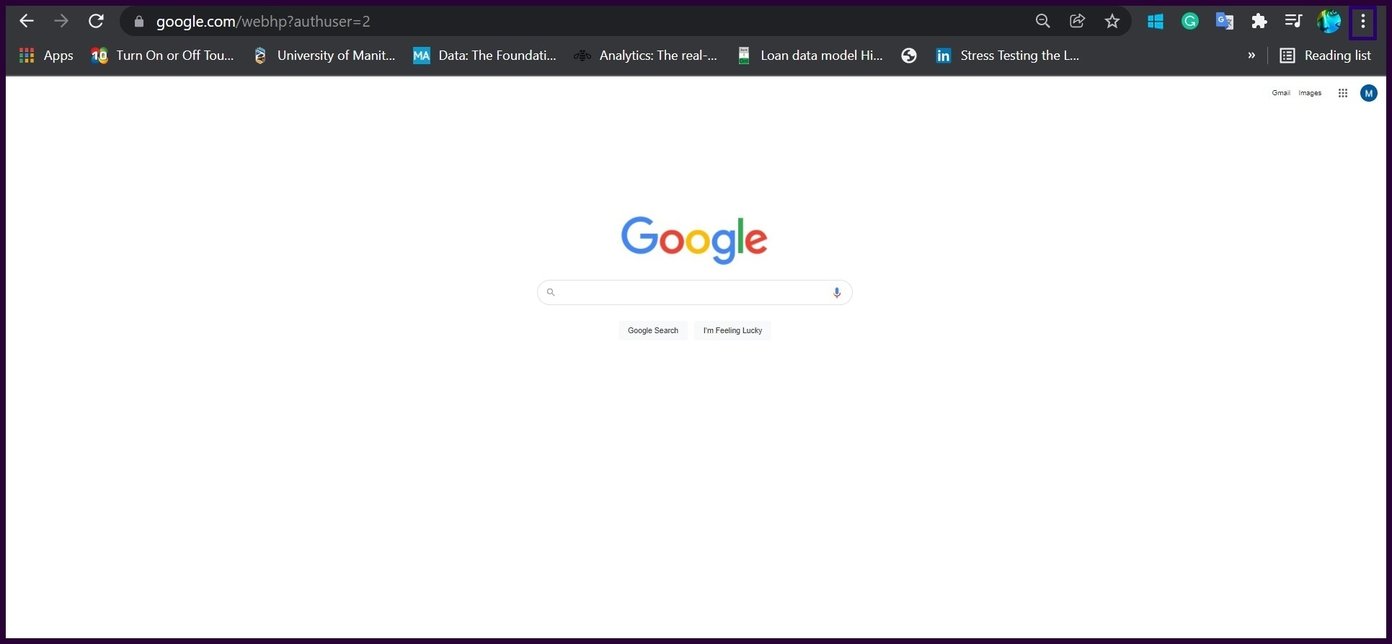The width and height of the screenshot is (1392, 644).
Task: Go back to previous page
Action: 27,21
